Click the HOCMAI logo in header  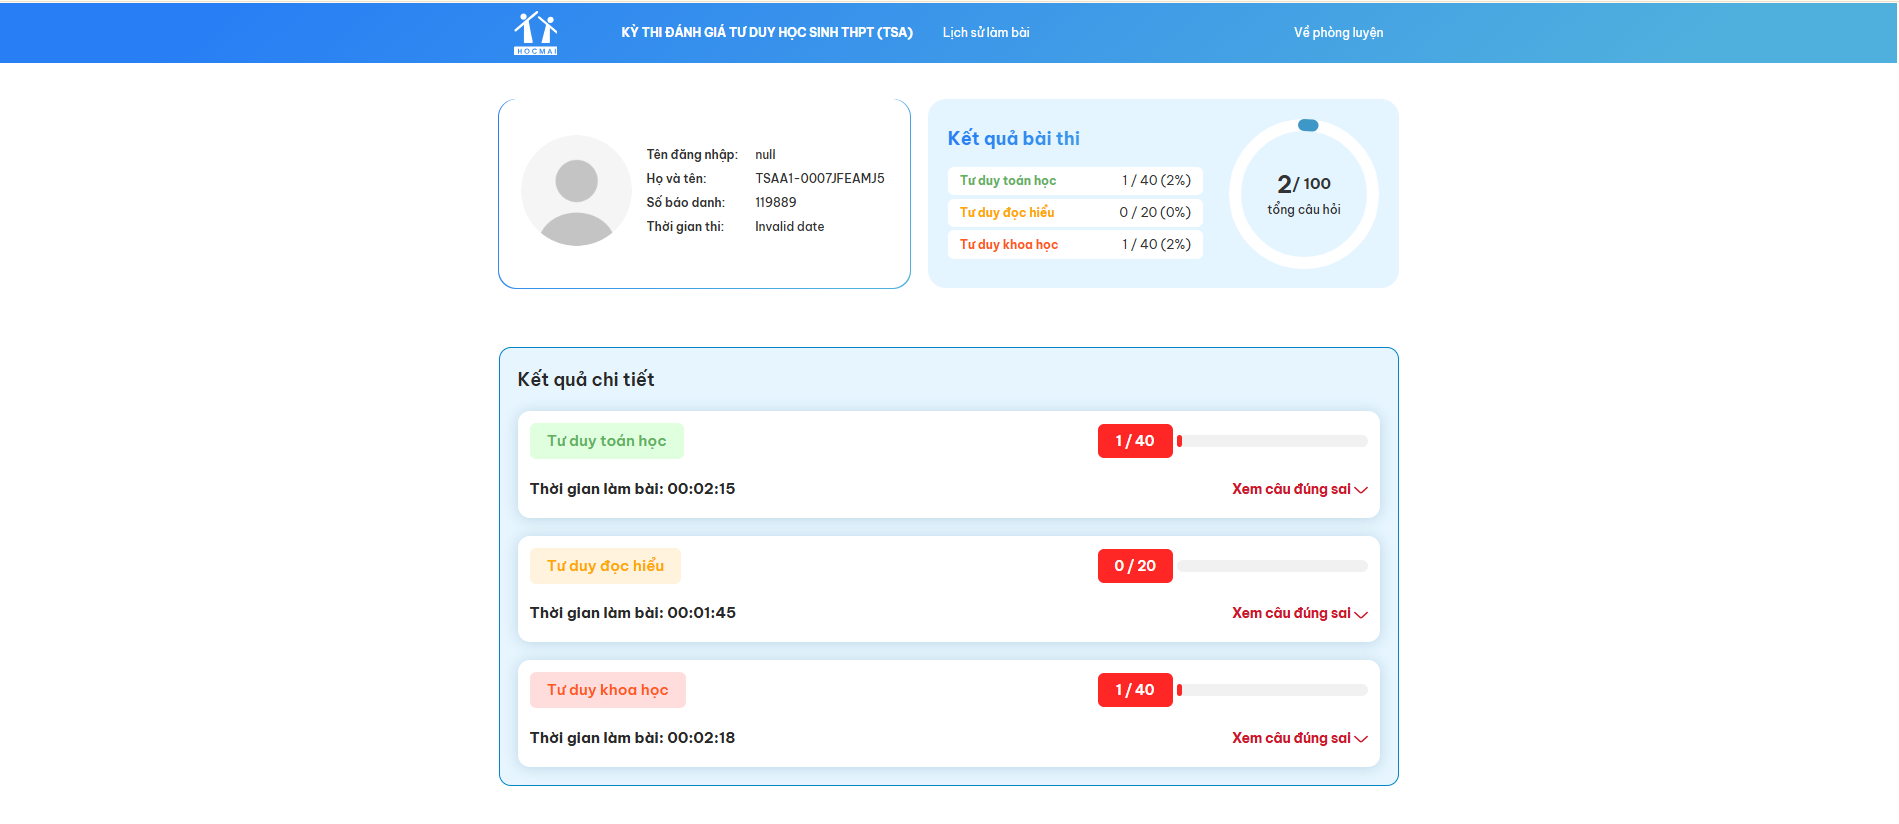click(x=535, y=33)
